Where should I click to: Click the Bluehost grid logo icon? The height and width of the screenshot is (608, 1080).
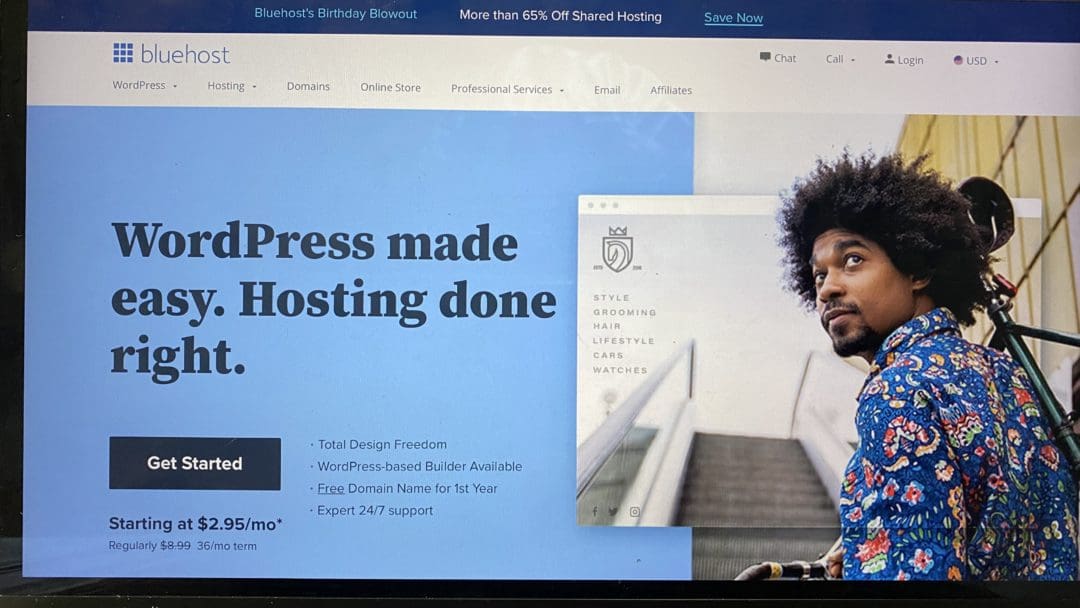click(122, 53)
